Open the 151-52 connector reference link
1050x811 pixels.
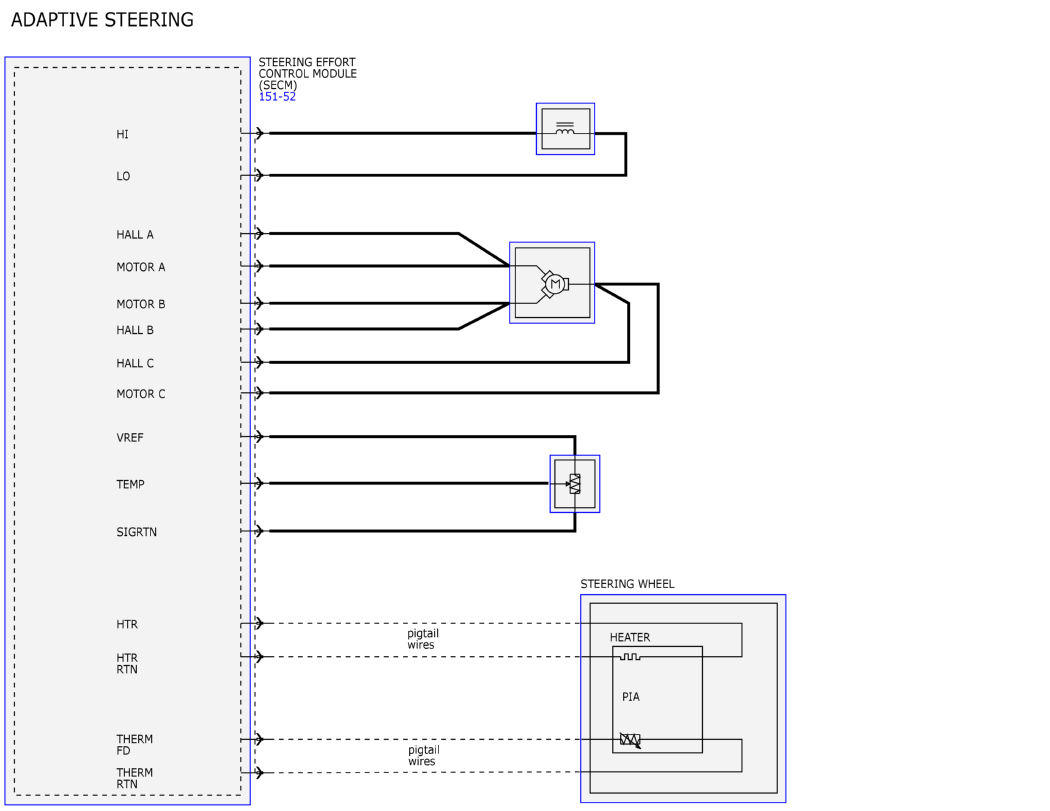coord(277,96)
